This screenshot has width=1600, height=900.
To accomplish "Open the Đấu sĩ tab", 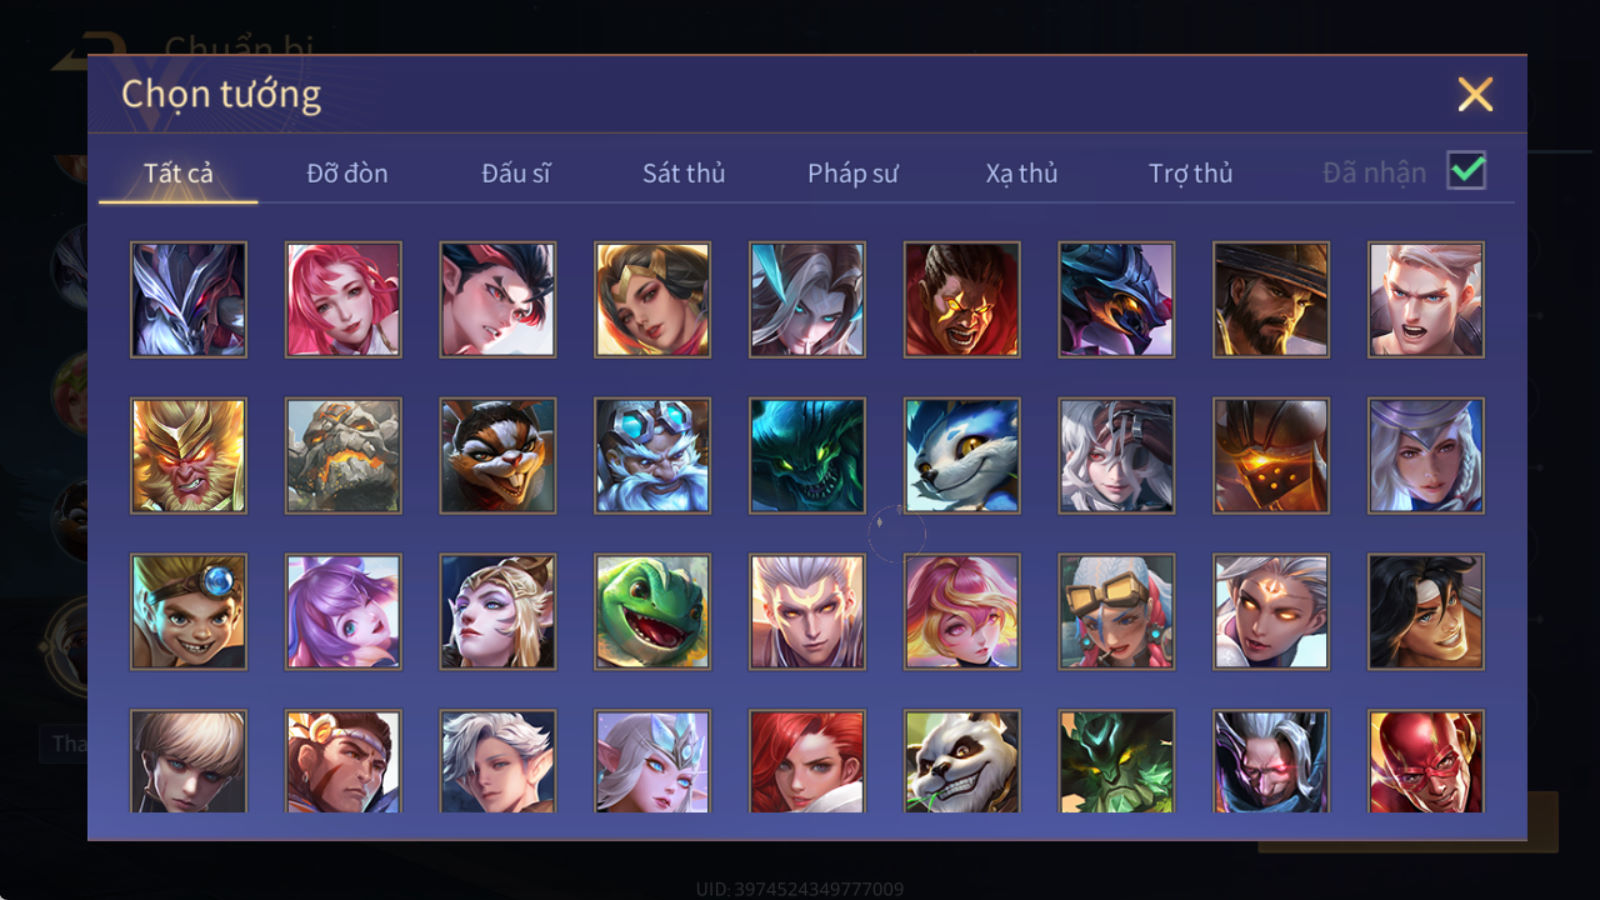I will [x=516, y=173].
